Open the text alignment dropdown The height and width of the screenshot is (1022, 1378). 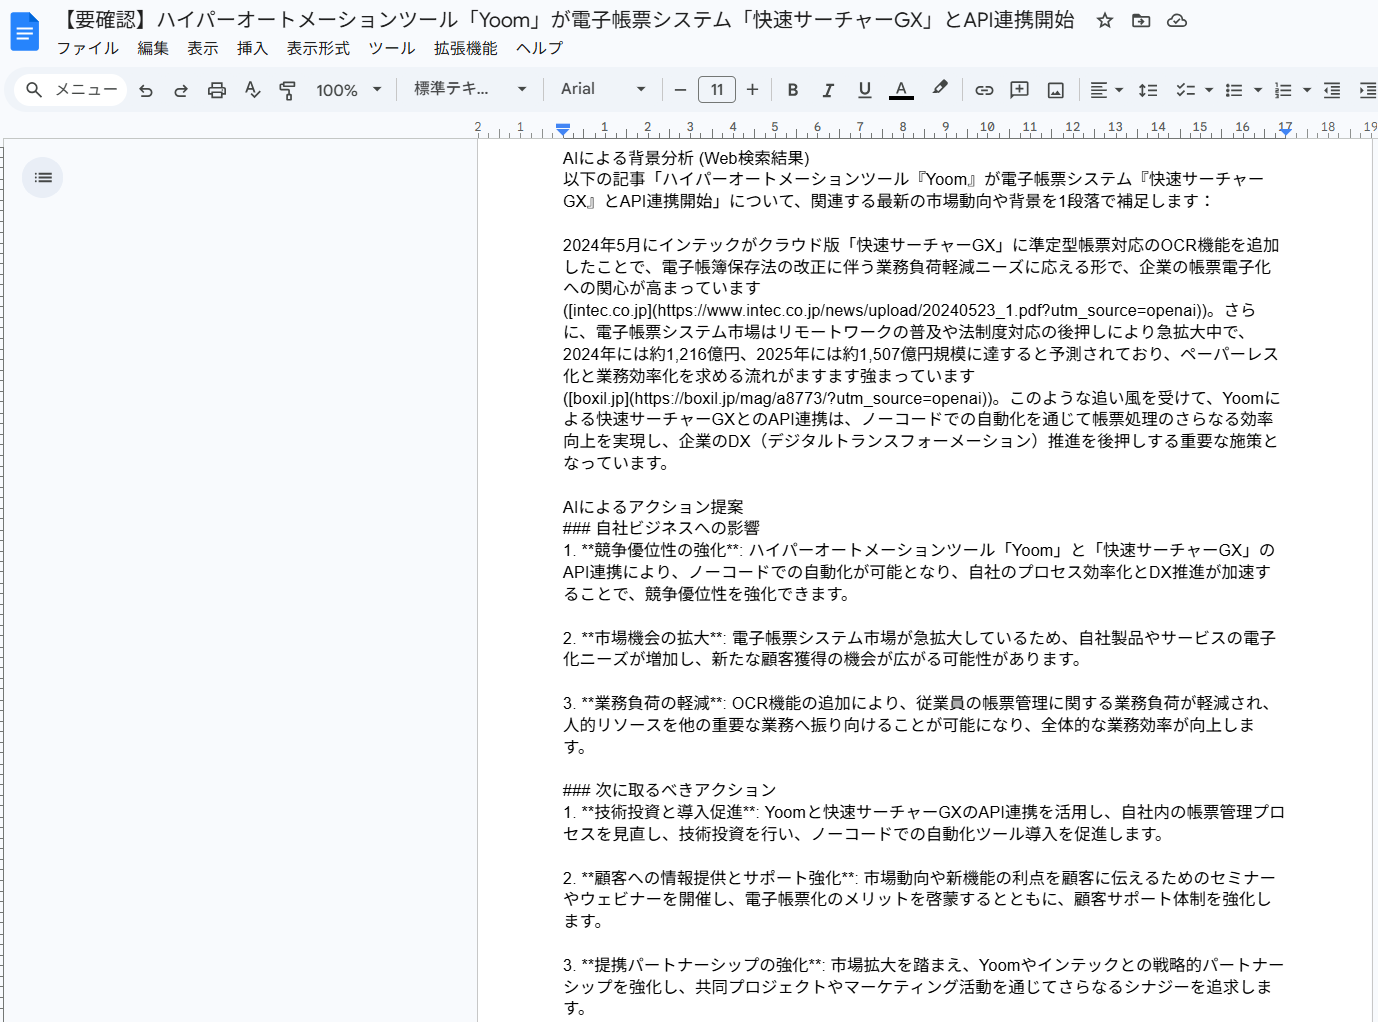[1106, 90]
